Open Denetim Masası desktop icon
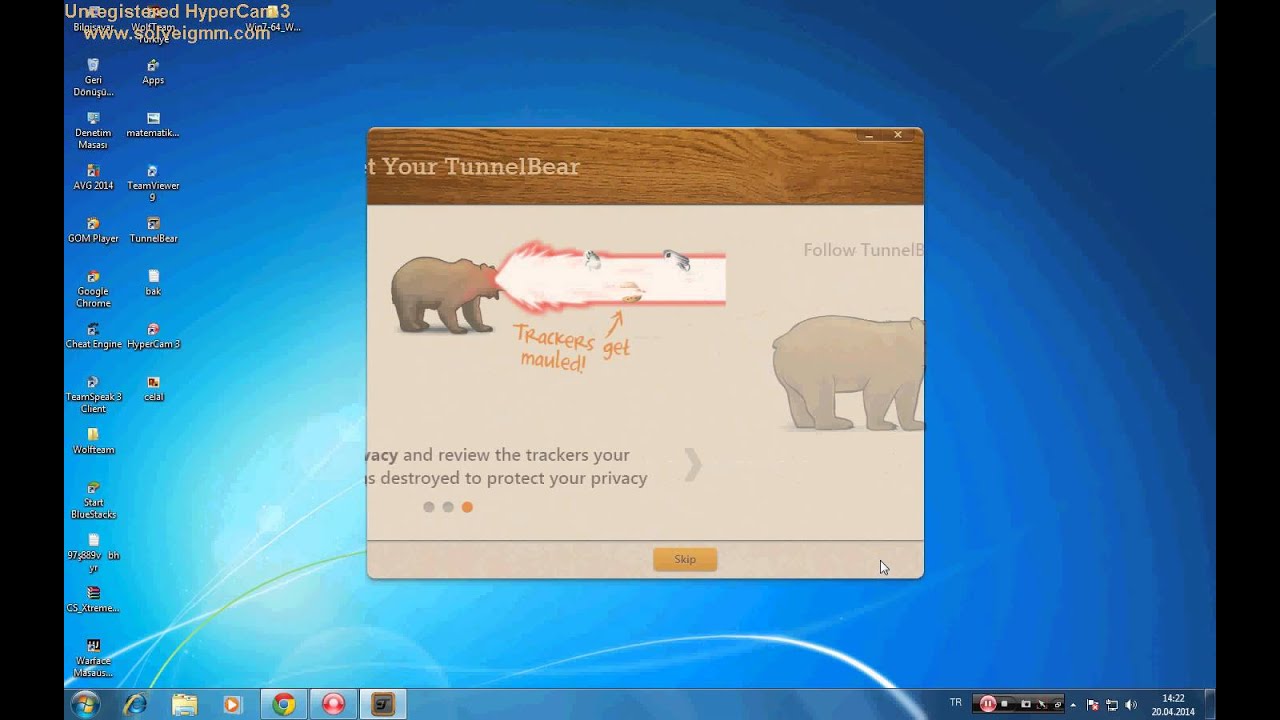The image size is (1280, 720). tap(93, 130)
